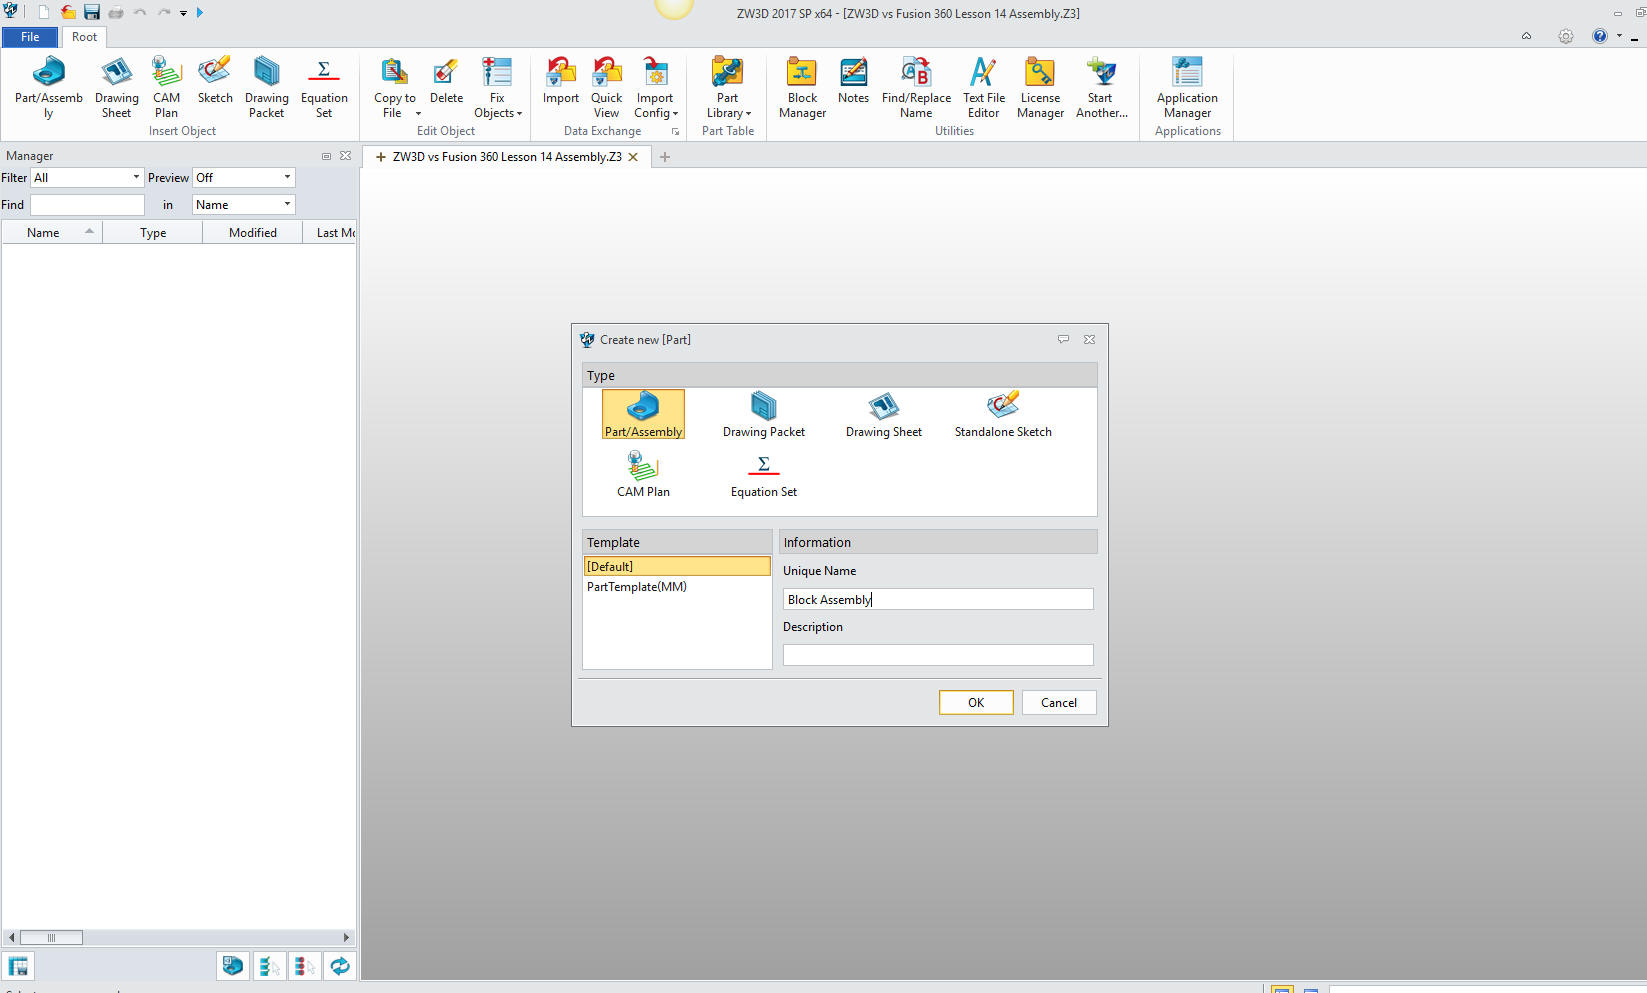Click the refresh icon at Manager bottom

coord(340,966)
